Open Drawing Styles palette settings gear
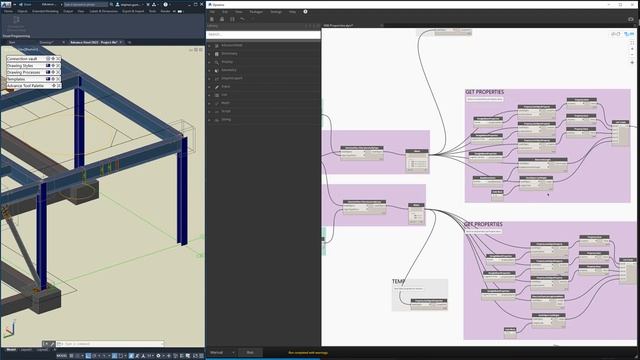640x360 pixels. point(53,65)
